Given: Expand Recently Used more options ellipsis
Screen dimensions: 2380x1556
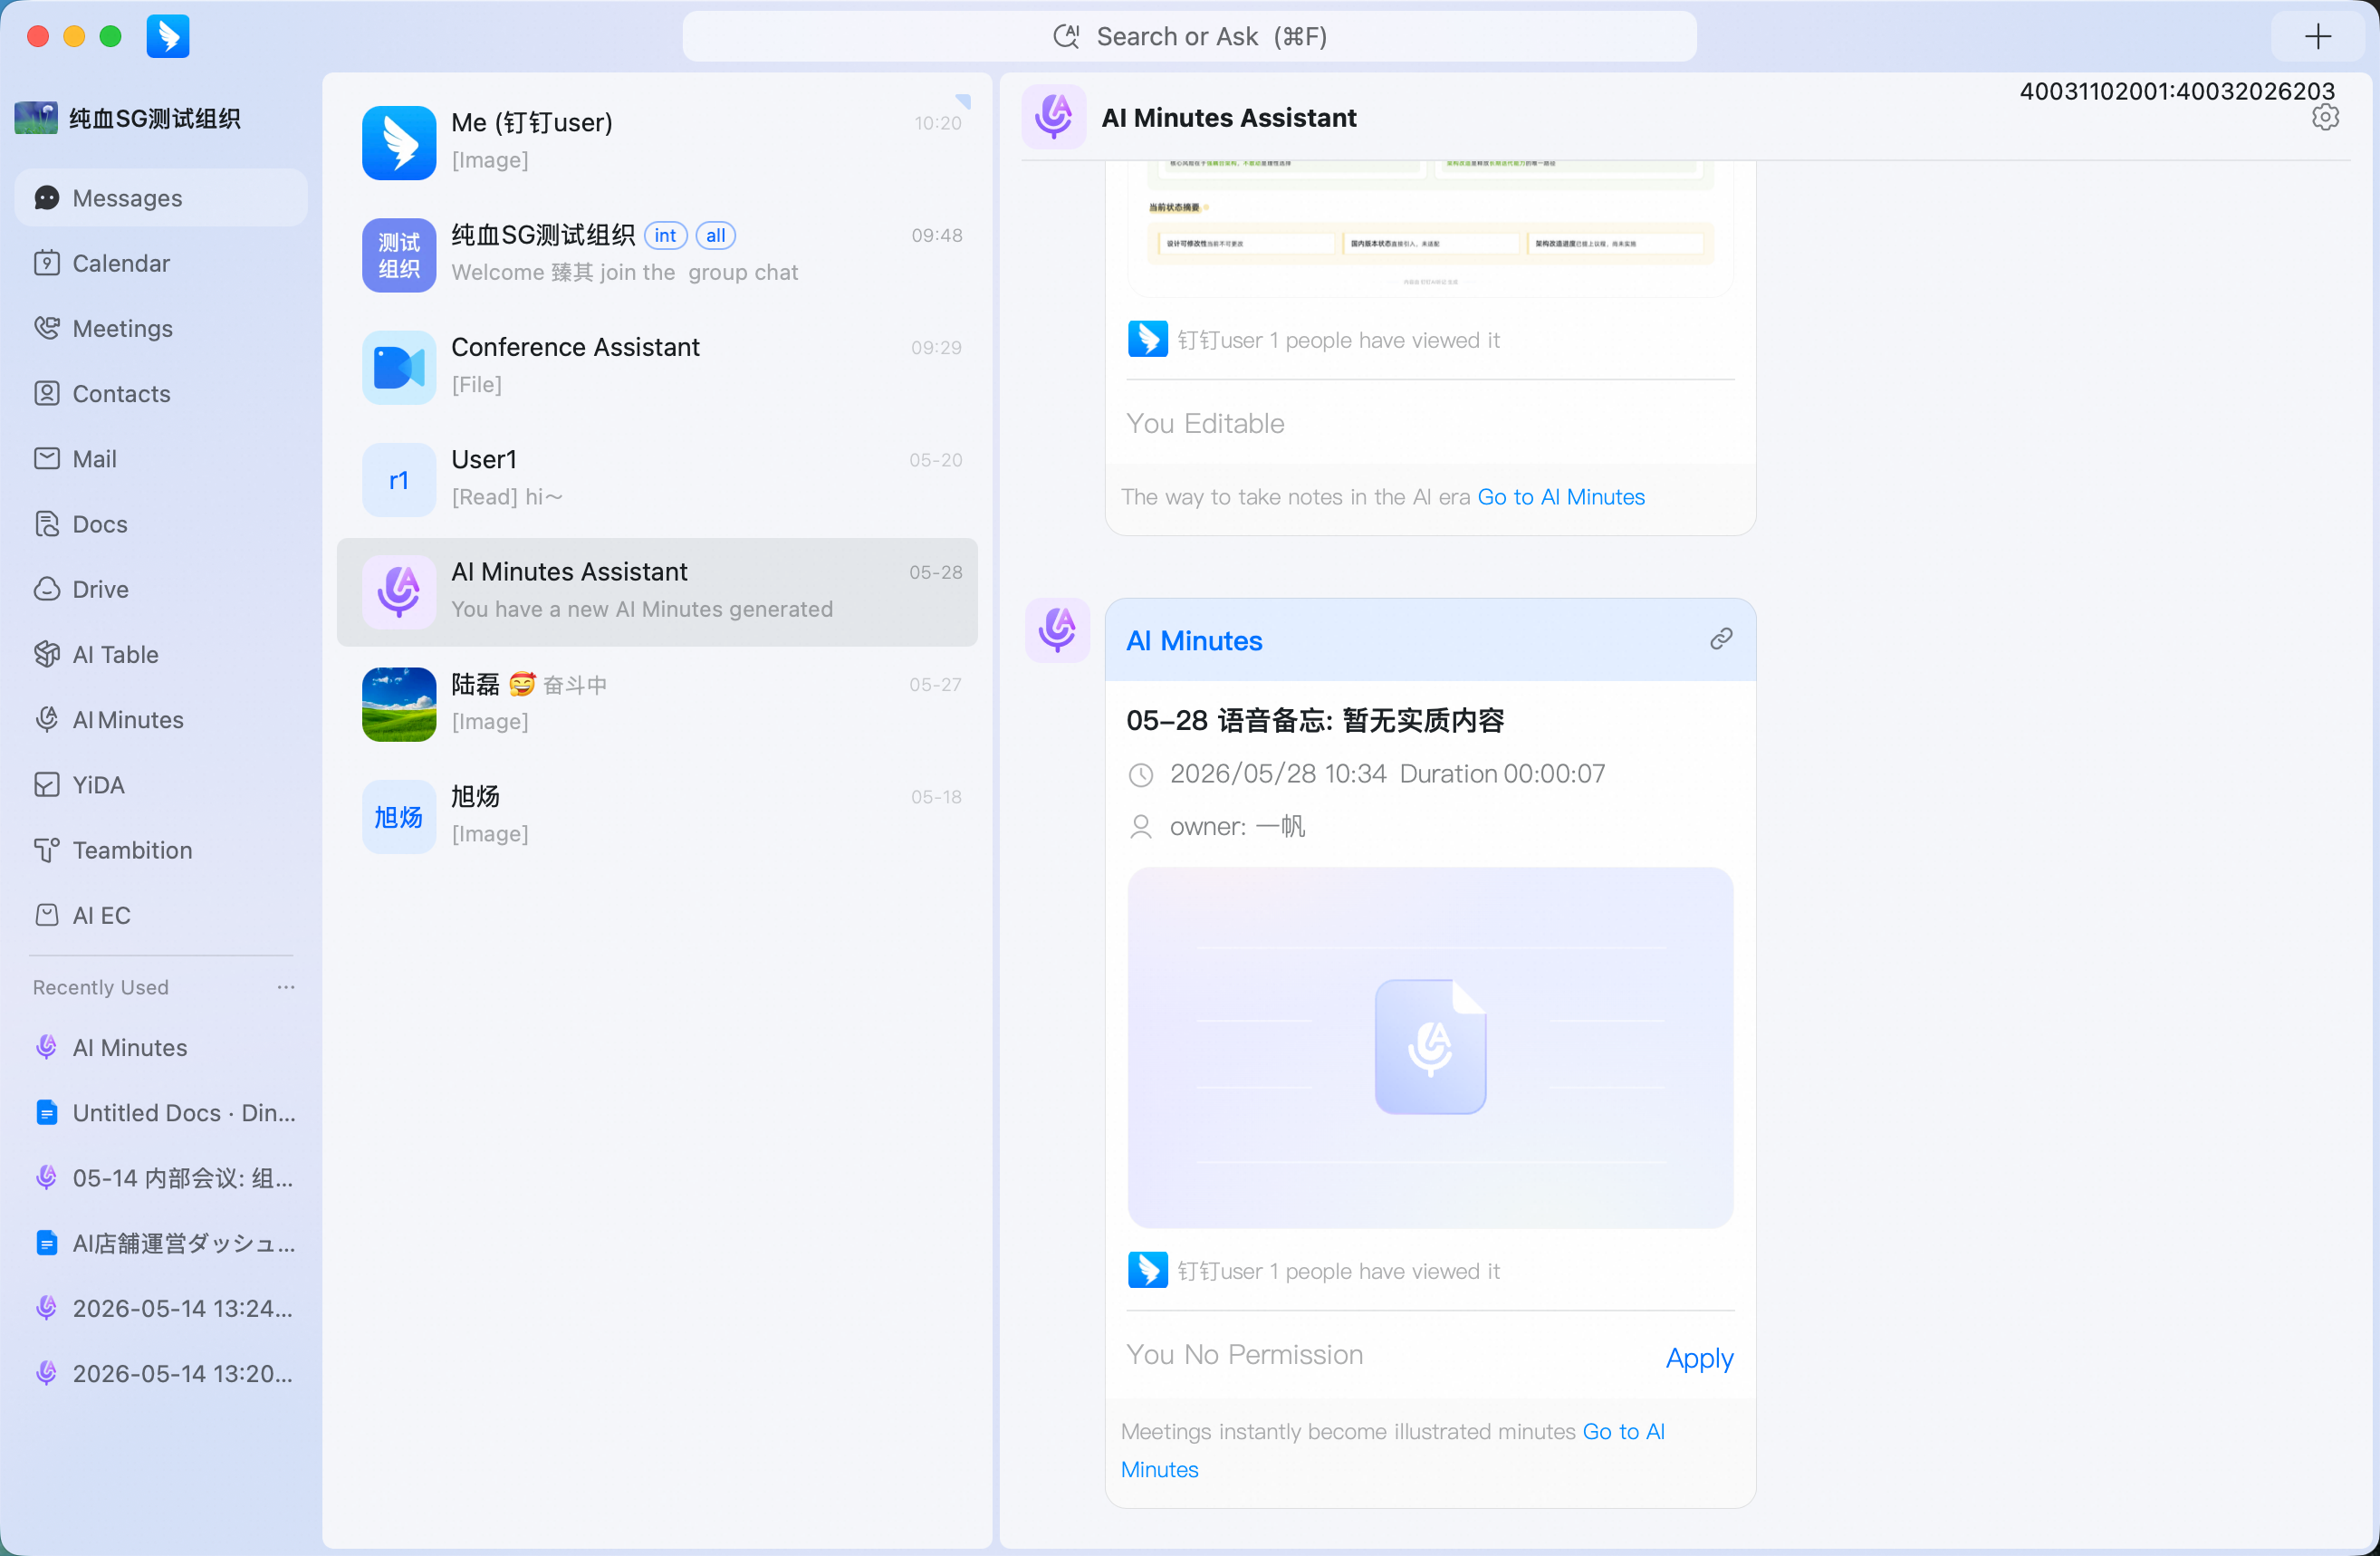Looking at the screenshot, I should (286, 987).
